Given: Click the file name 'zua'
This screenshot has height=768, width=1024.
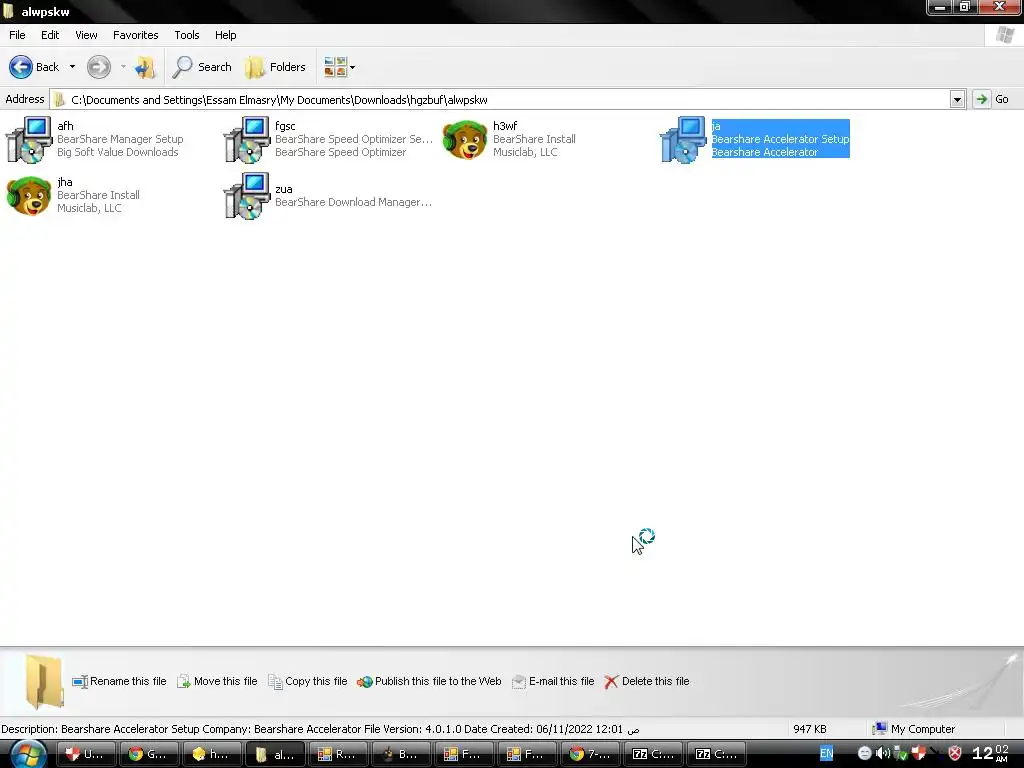Looking at the screenshot, I should pos(283,189).
